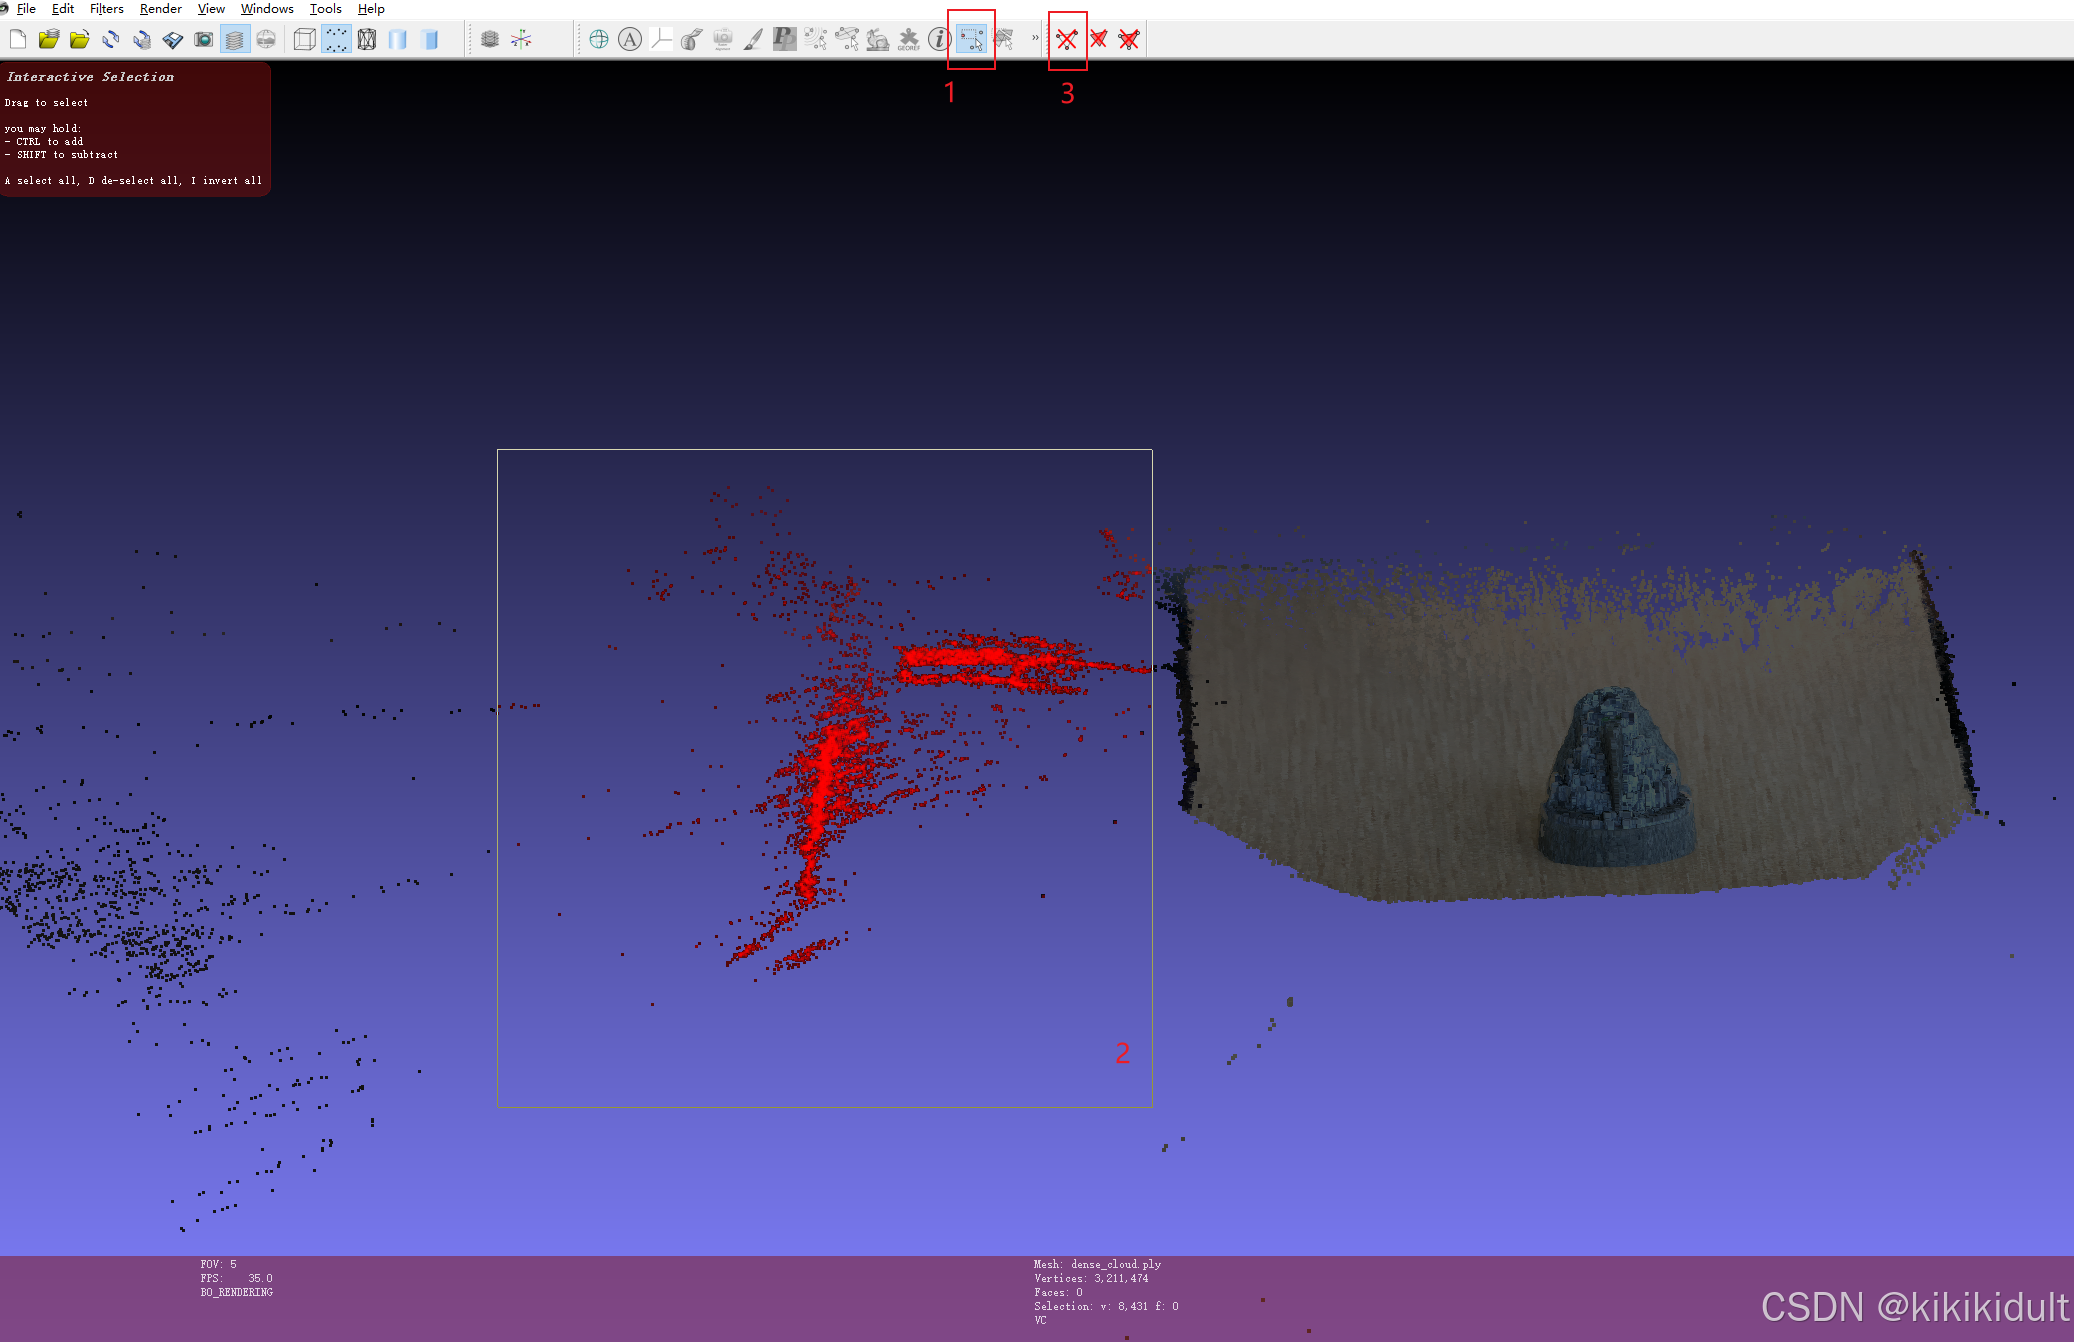Toggle Bounding Box rendering mode
Screen dimensions: 2074x1342
click(x=305, y=39)
